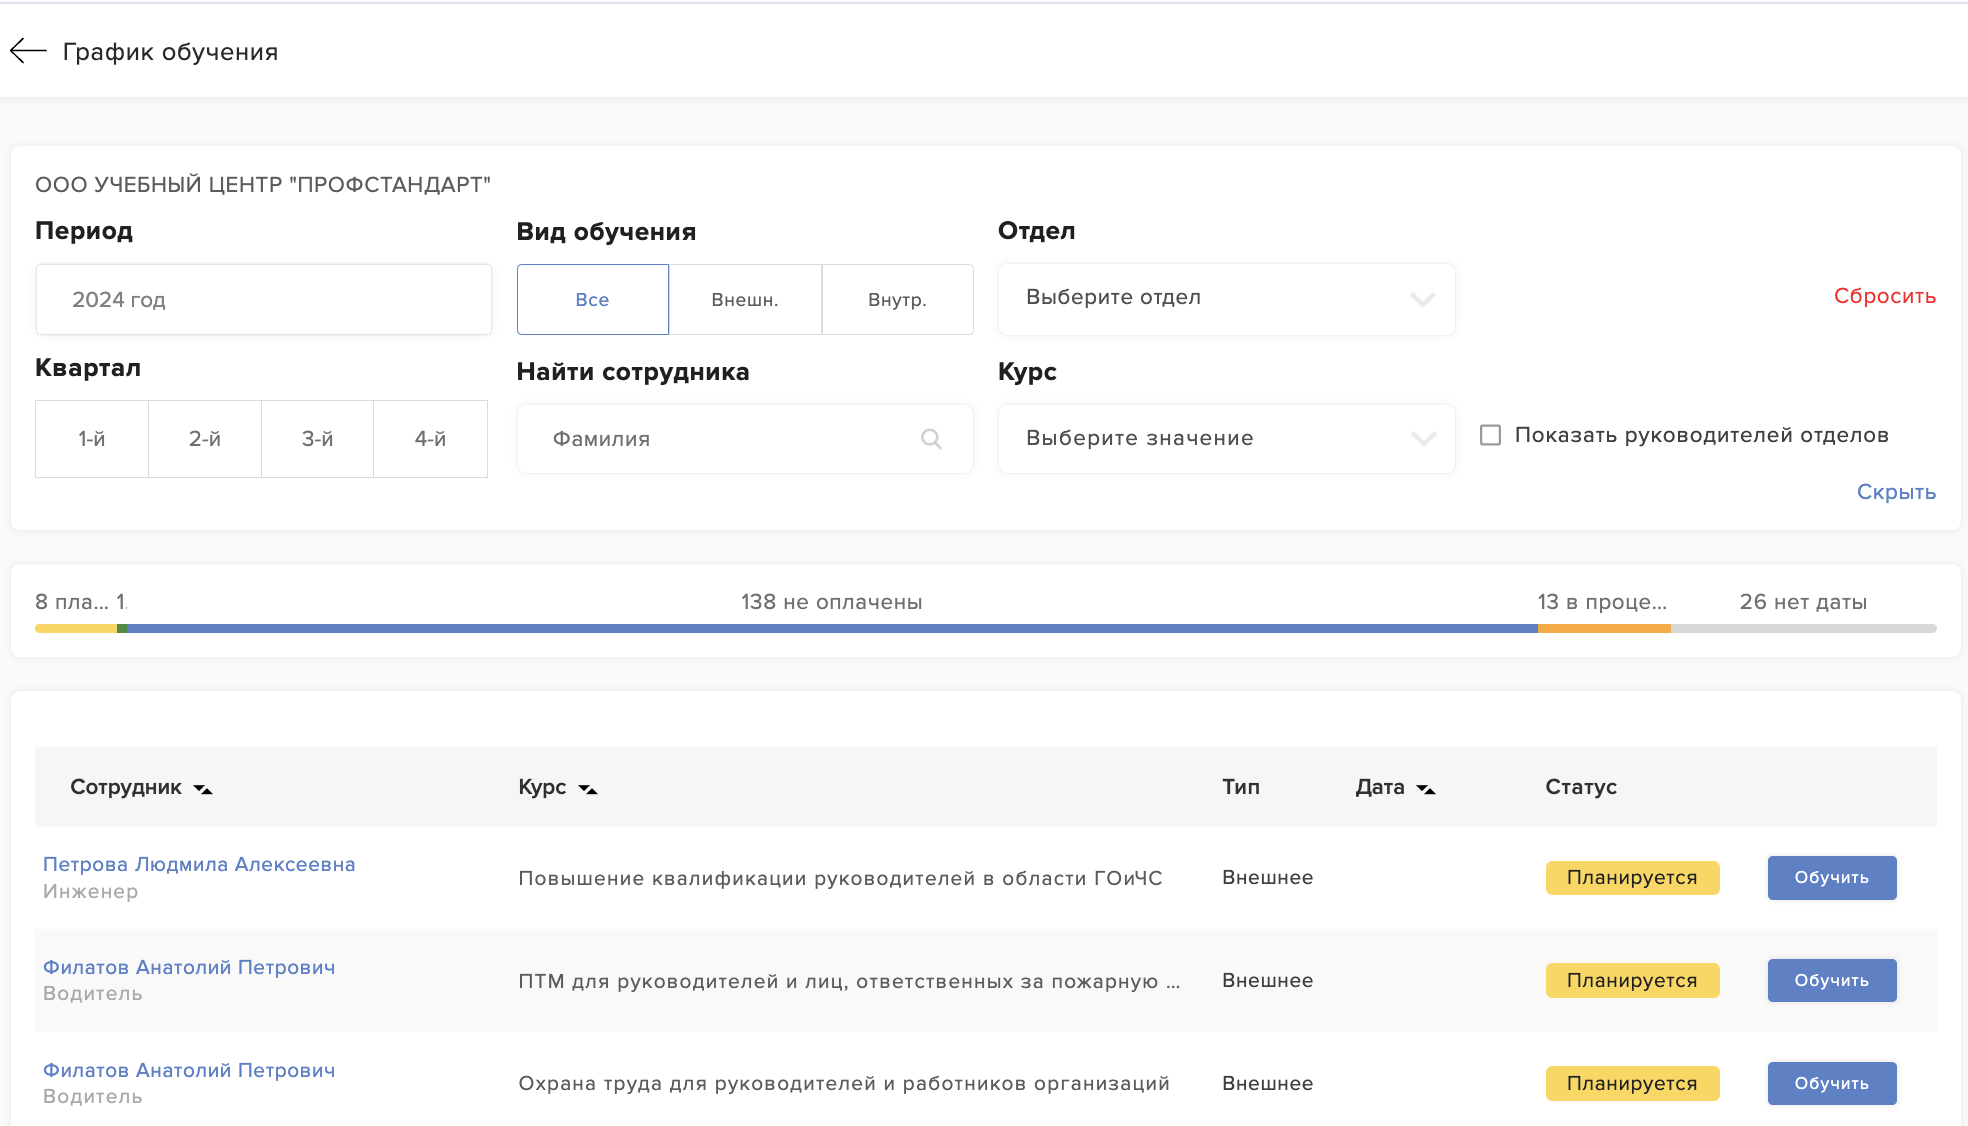Open the Выберите отдел dropdown
1968x1126 pixels.
[1226, 298]
